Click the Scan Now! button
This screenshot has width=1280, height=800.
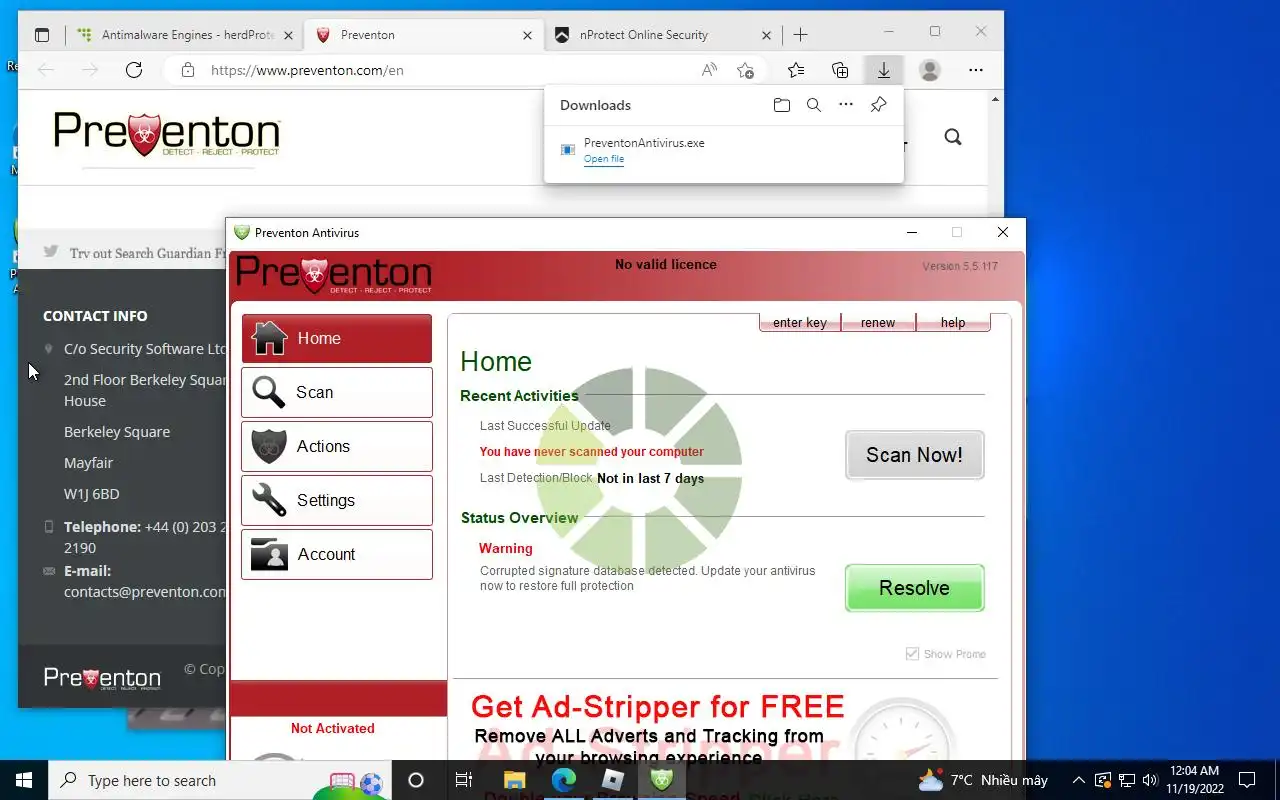click(x=914, y=455)
